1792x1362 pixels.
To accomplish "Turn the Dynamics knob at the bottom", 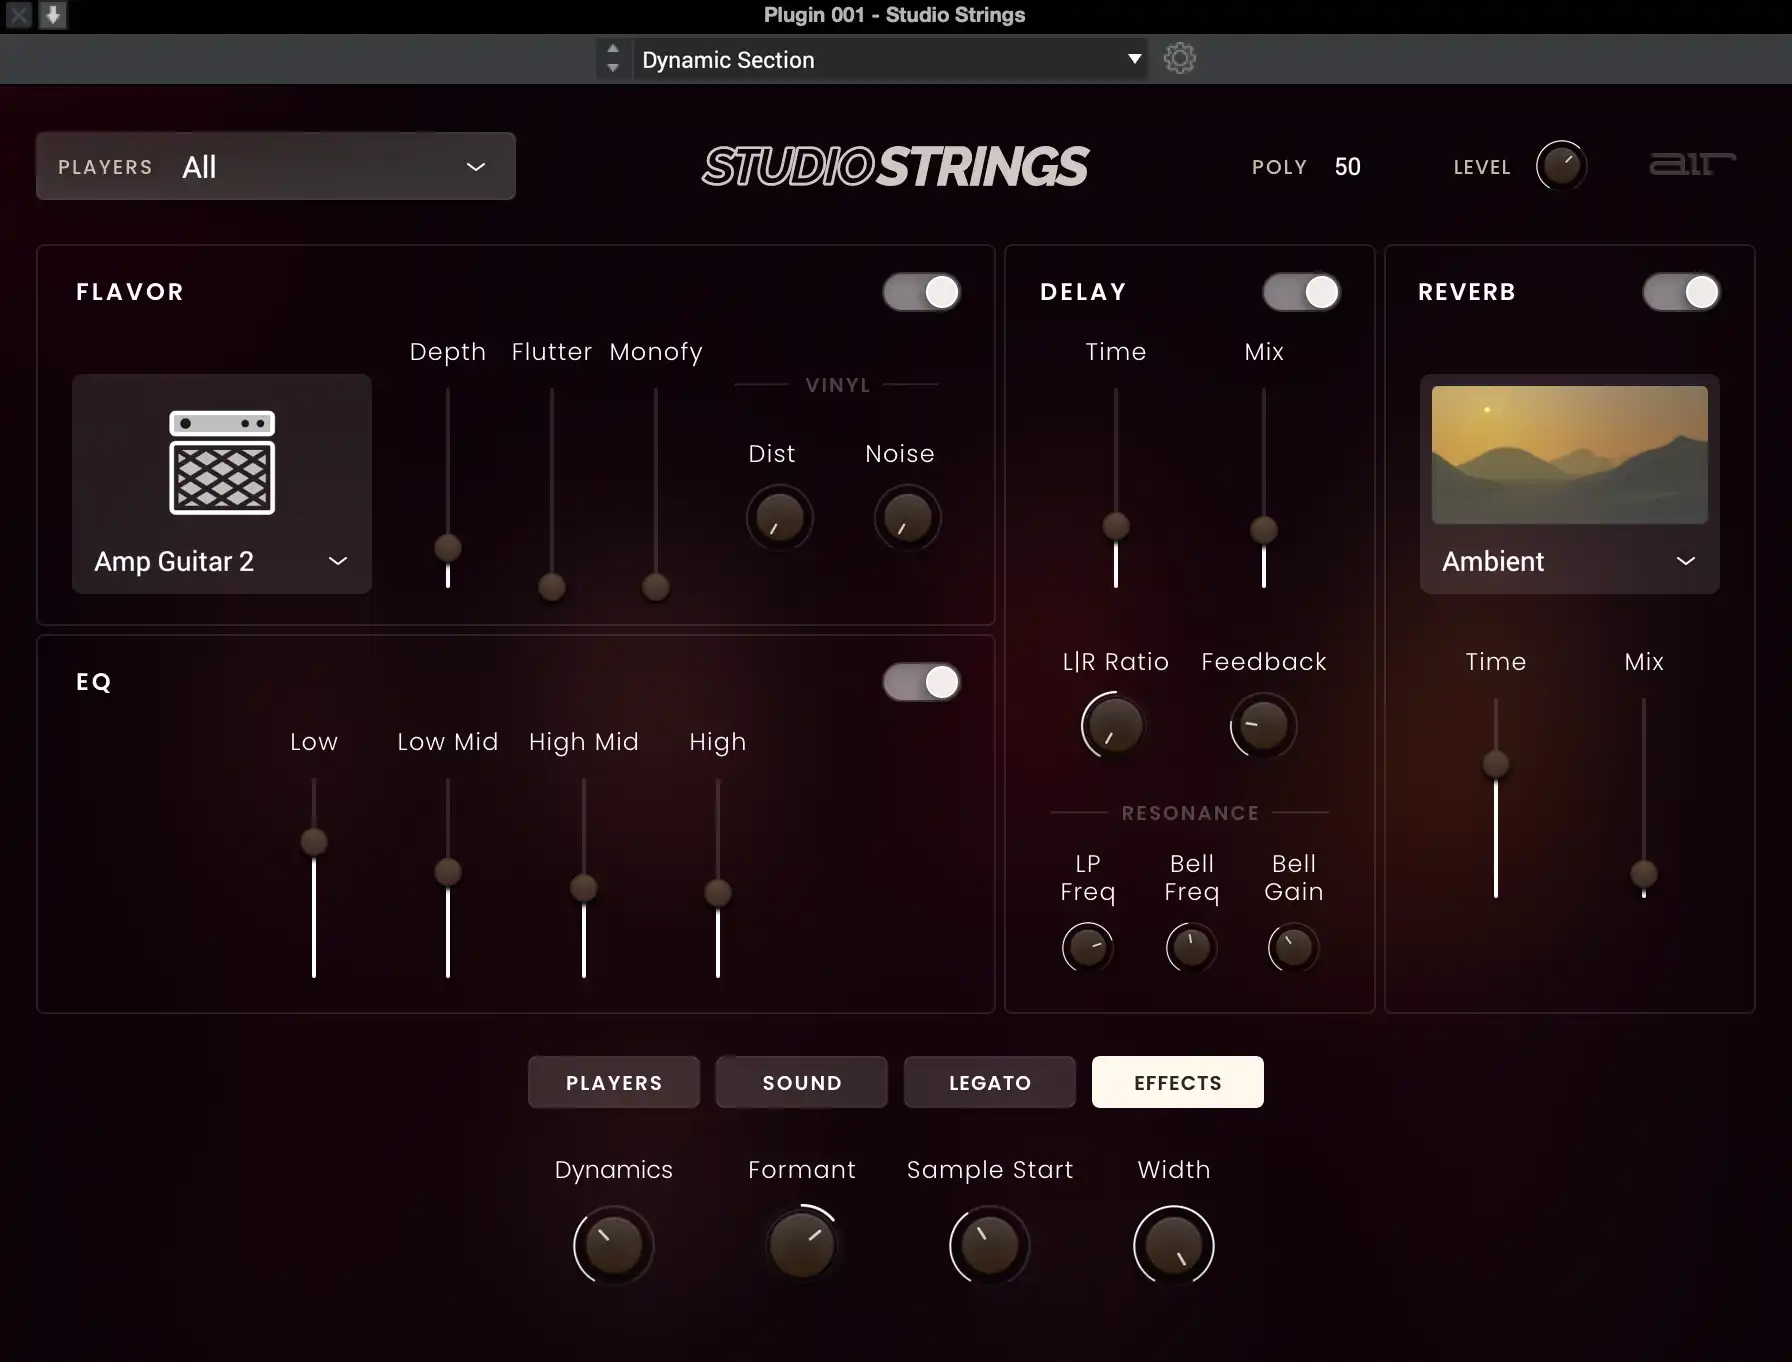I will (613, 1245).
